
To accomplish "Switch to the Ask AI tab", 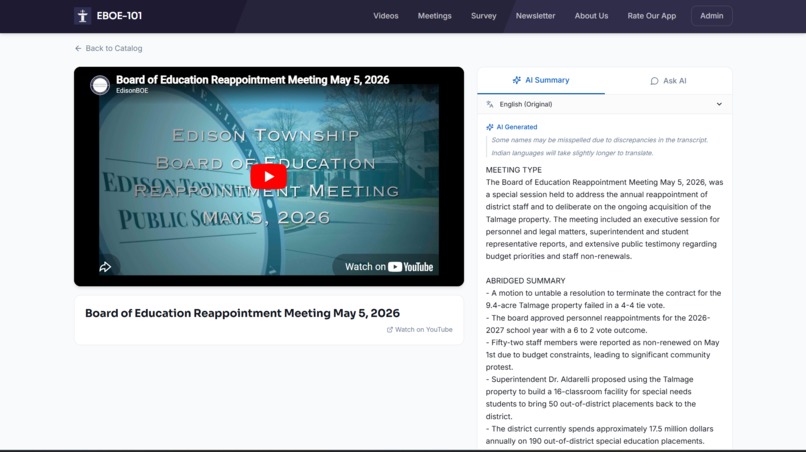I will tap(668, 81).
